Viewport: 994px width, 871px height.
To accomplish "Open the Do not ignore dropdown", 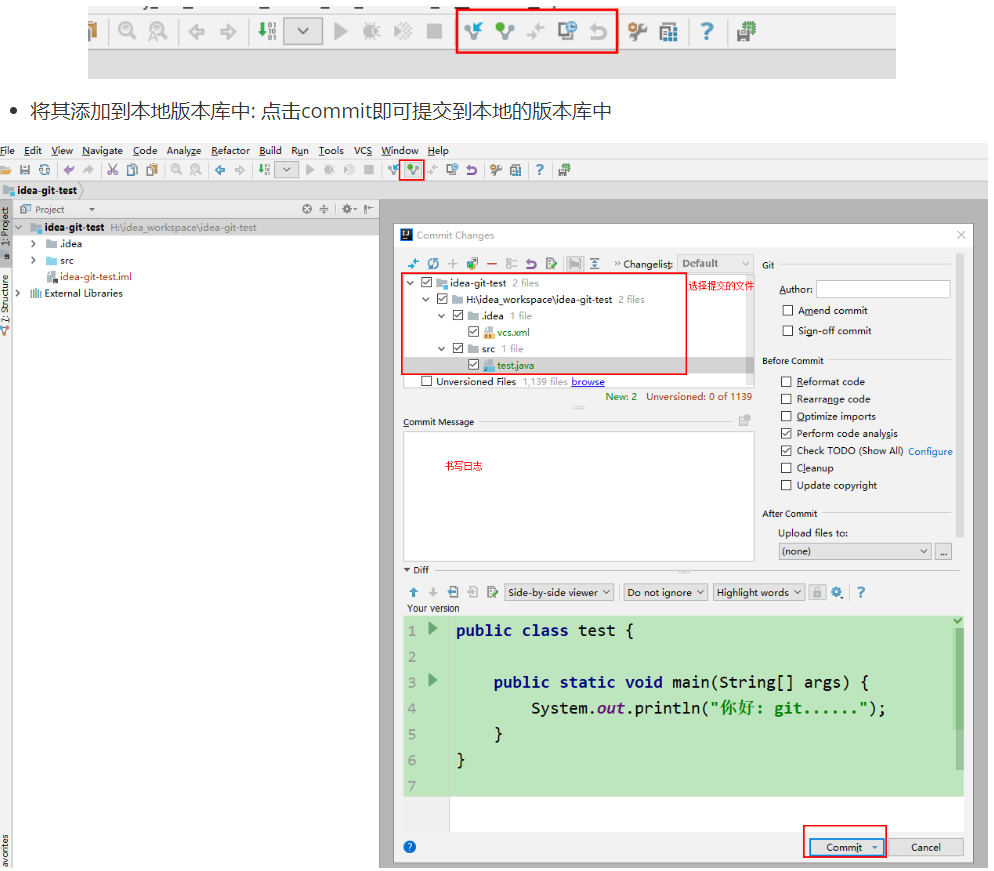I will pos(666,592).
